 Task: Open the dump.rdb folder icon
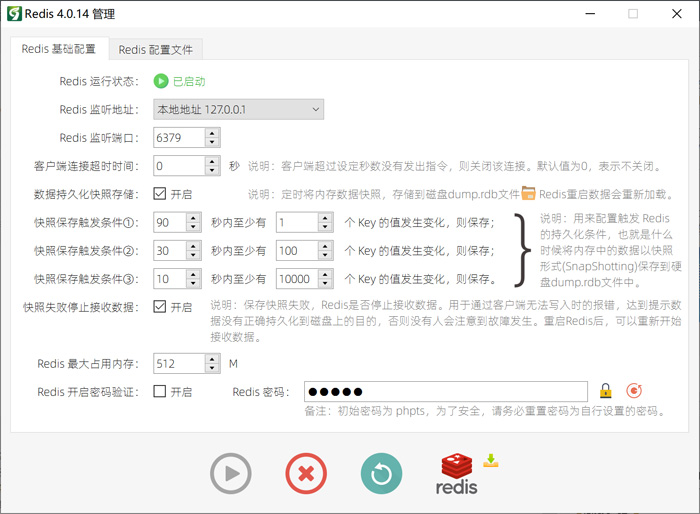coord(529,193)
